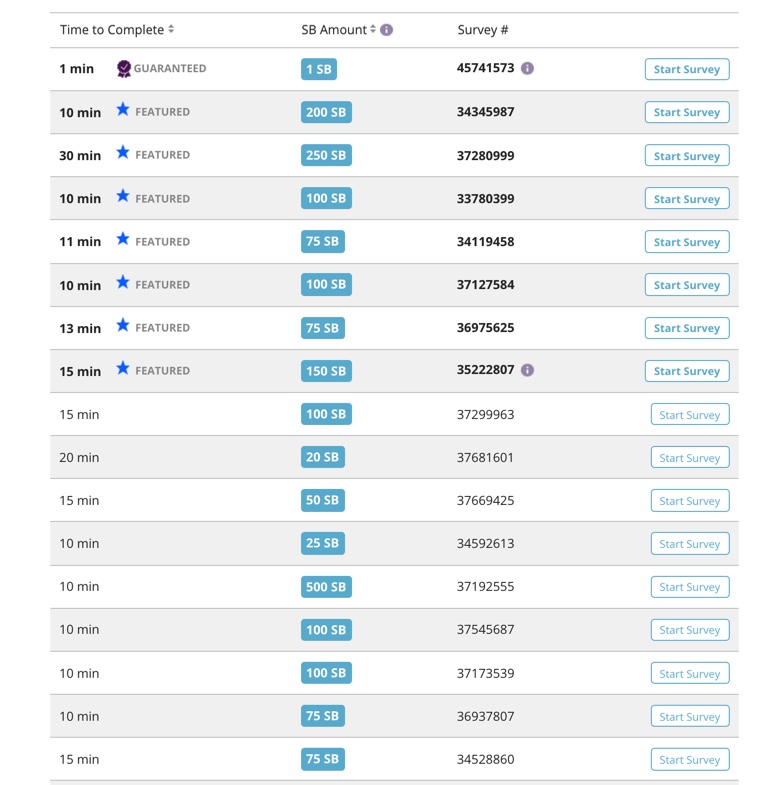Click the 500 SB amount badge

point(326,587)
